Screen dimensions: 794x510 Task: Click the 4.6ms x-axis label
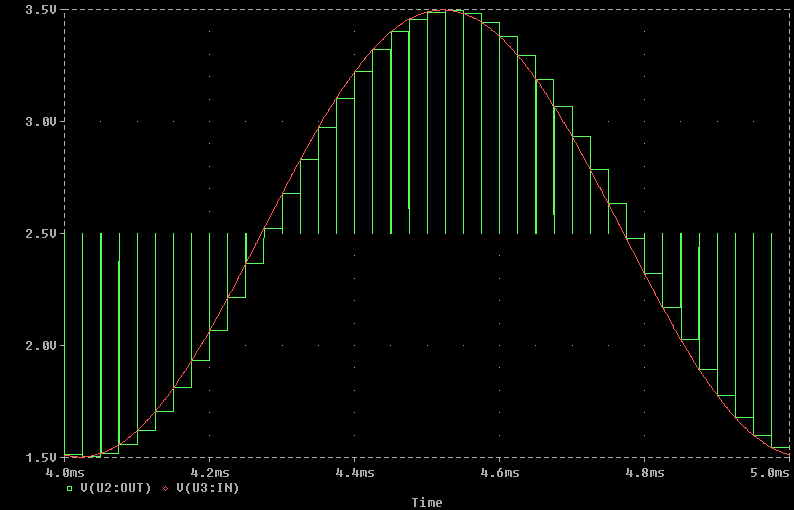[x=500, y=473]
